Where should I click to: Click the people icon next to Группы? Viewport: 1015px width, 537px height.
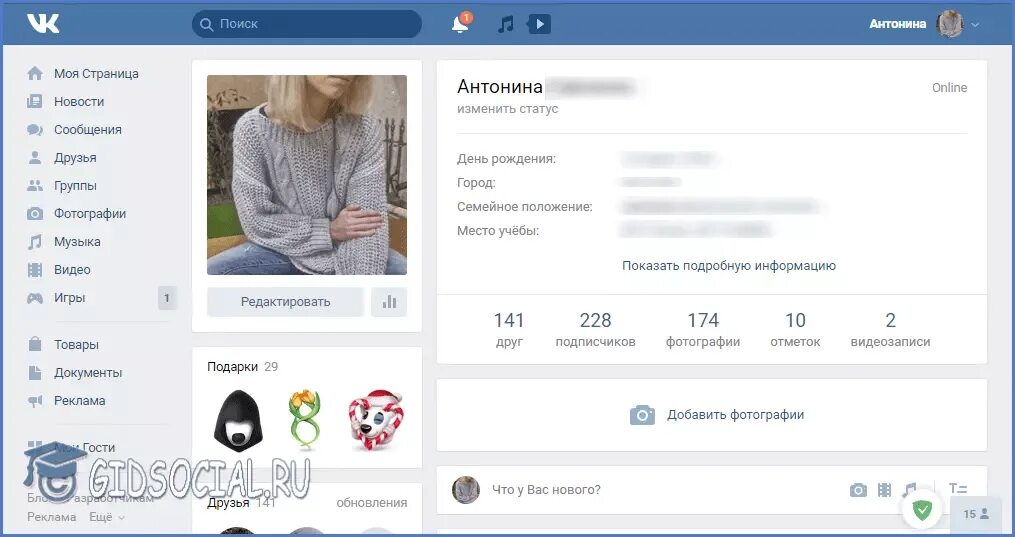tap(35, 186)
